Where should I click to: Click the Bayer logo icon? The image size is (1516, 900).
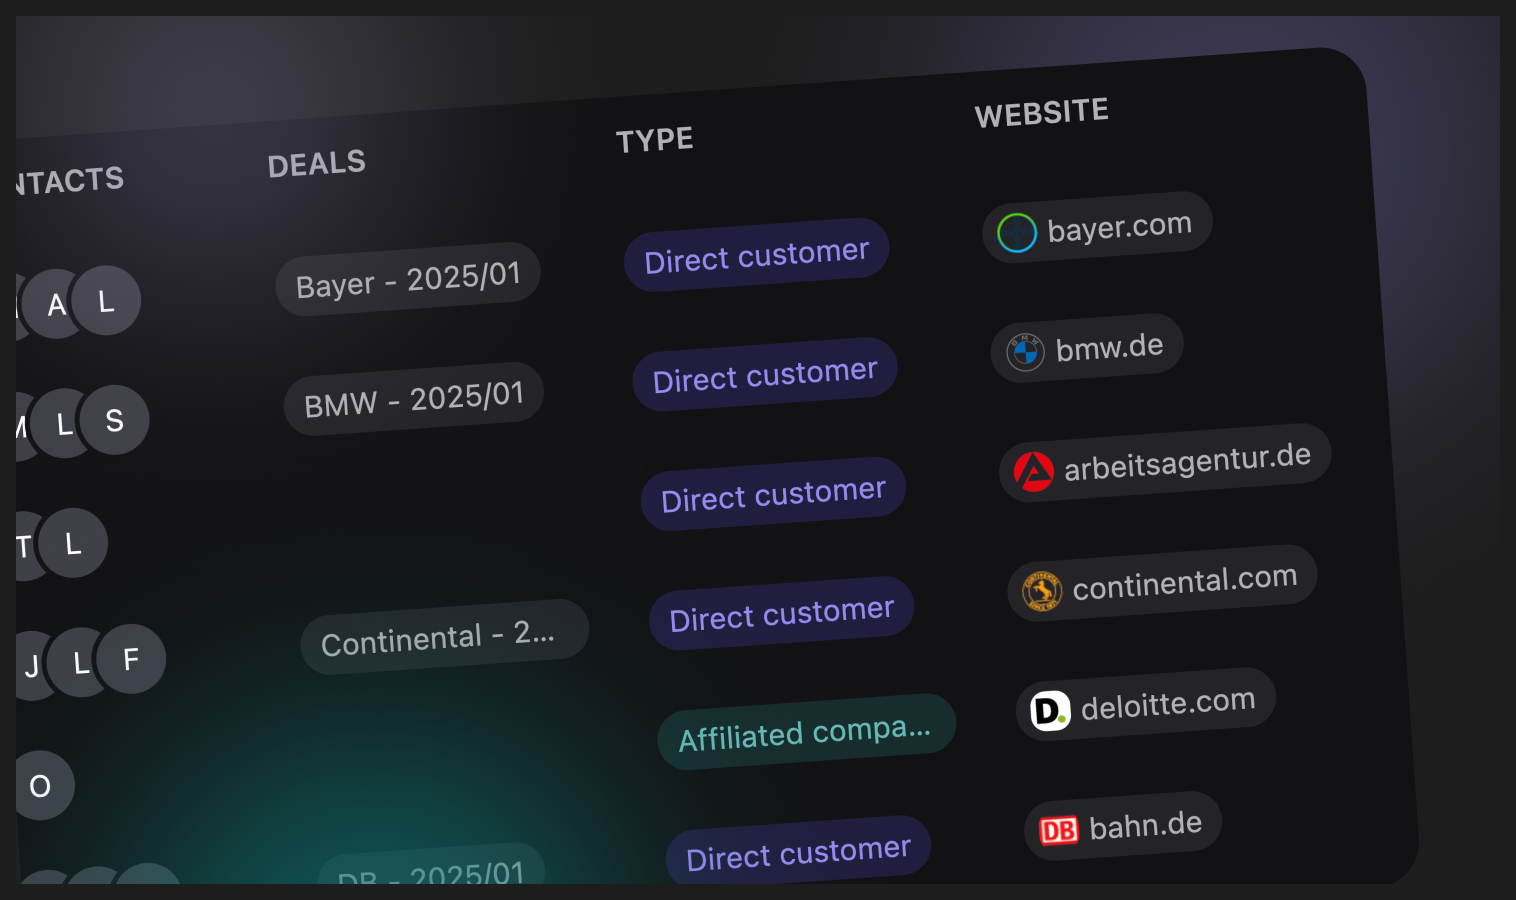point(1017,233)
